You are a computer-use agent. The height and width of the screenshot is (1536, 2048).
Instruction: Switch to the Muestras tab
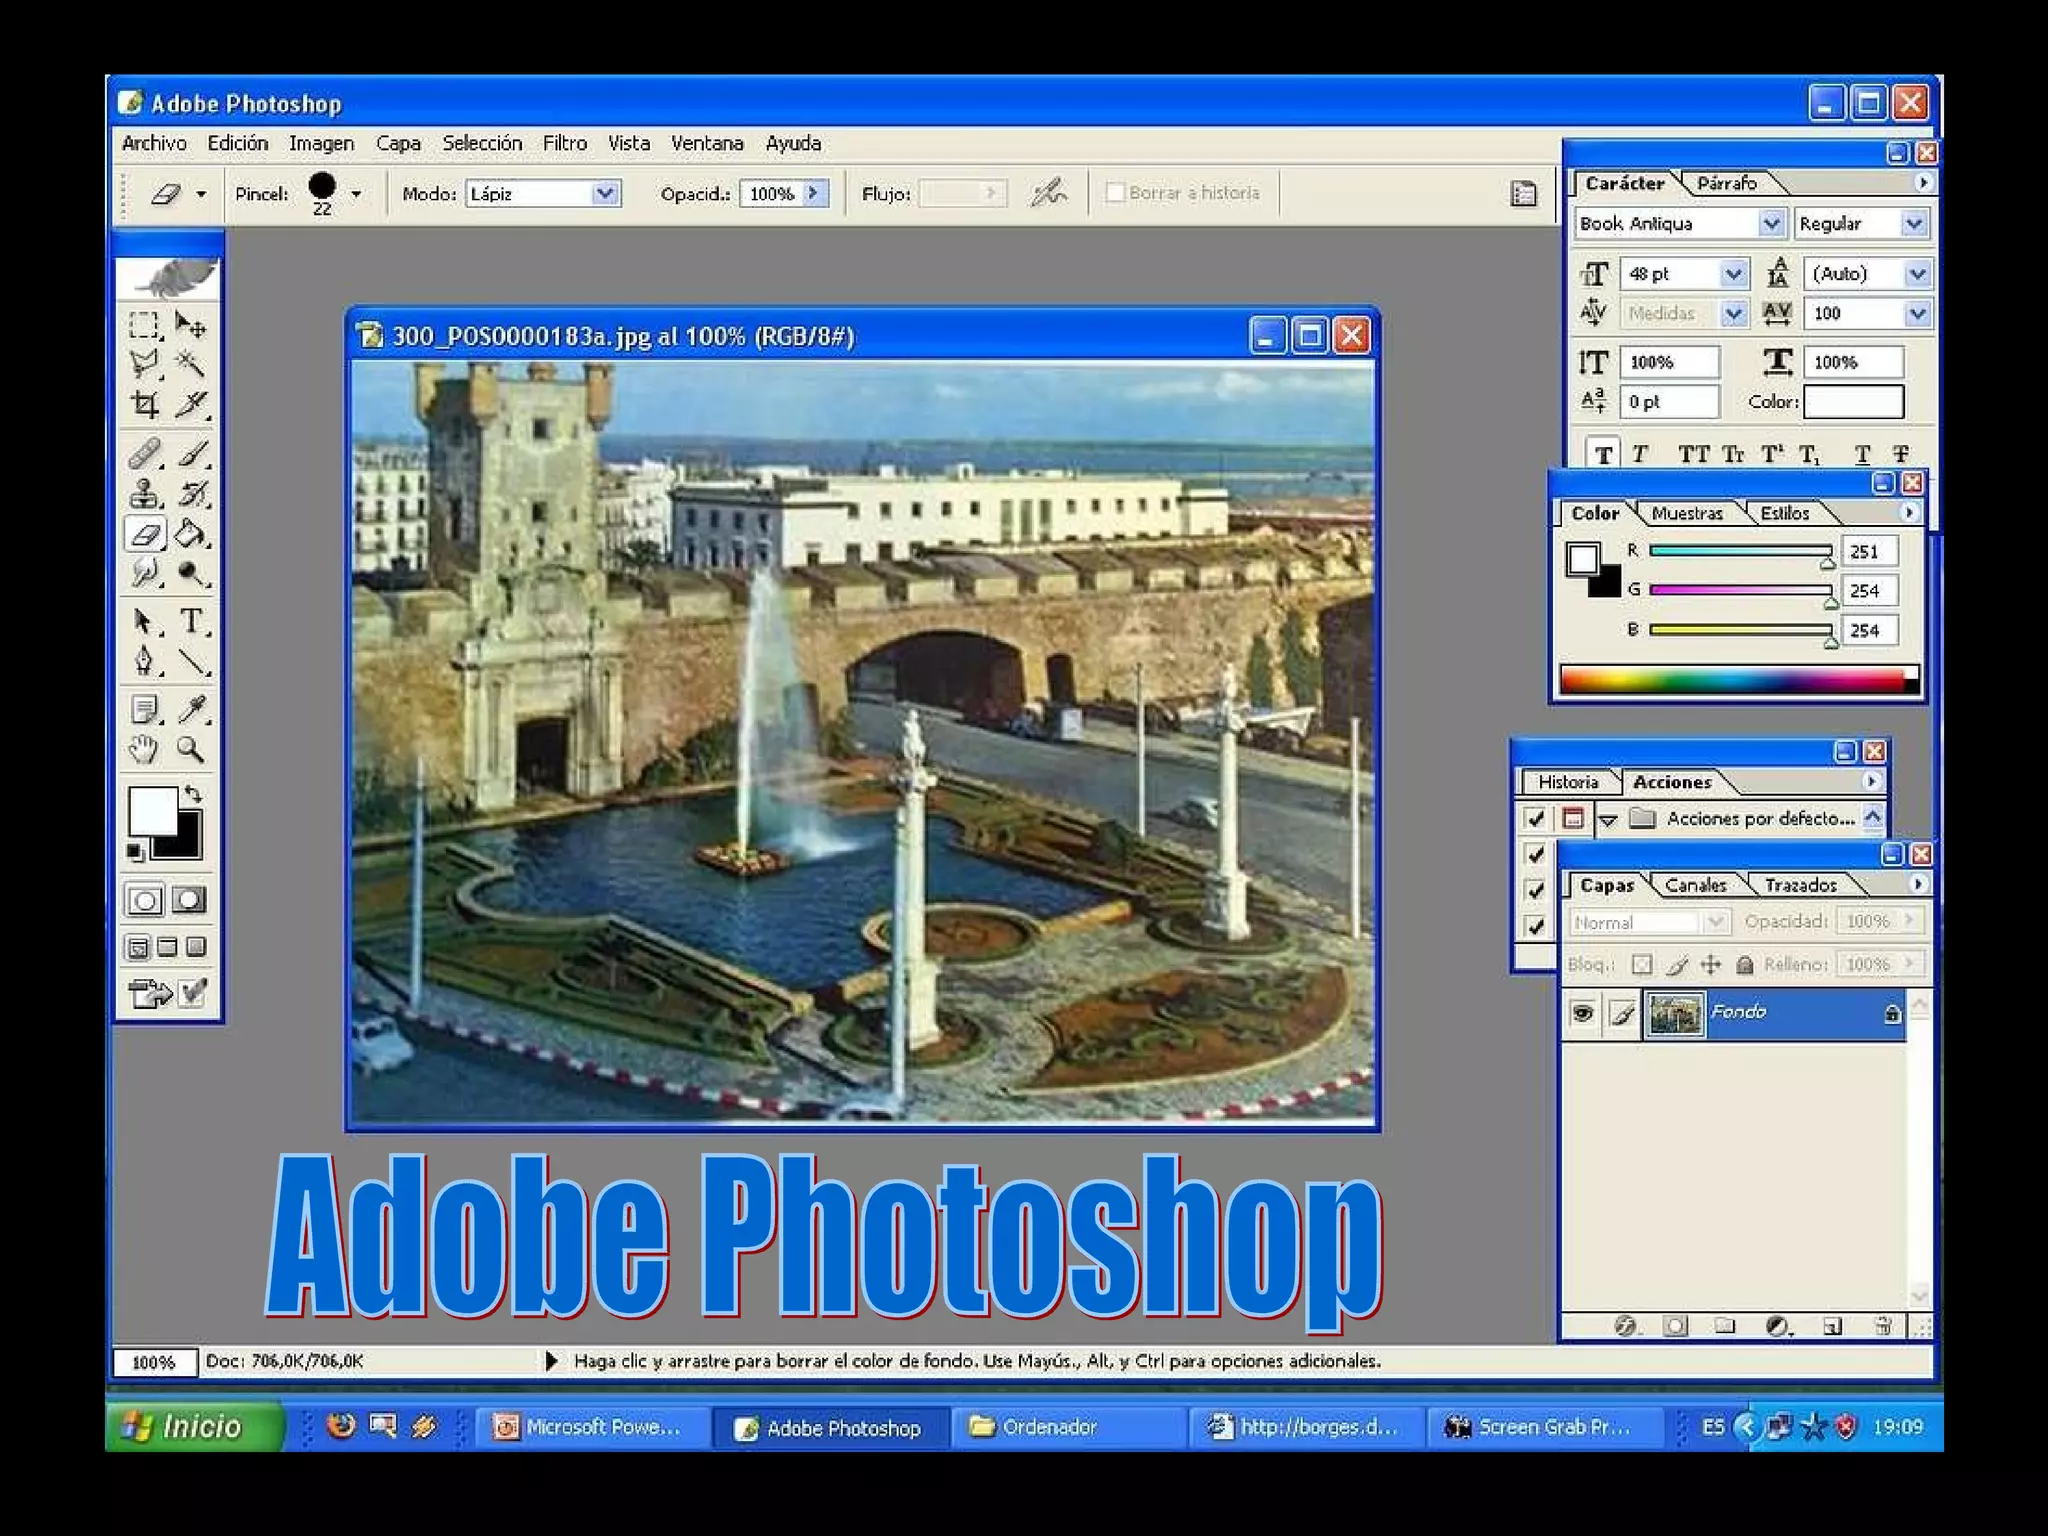(1687, 513)
